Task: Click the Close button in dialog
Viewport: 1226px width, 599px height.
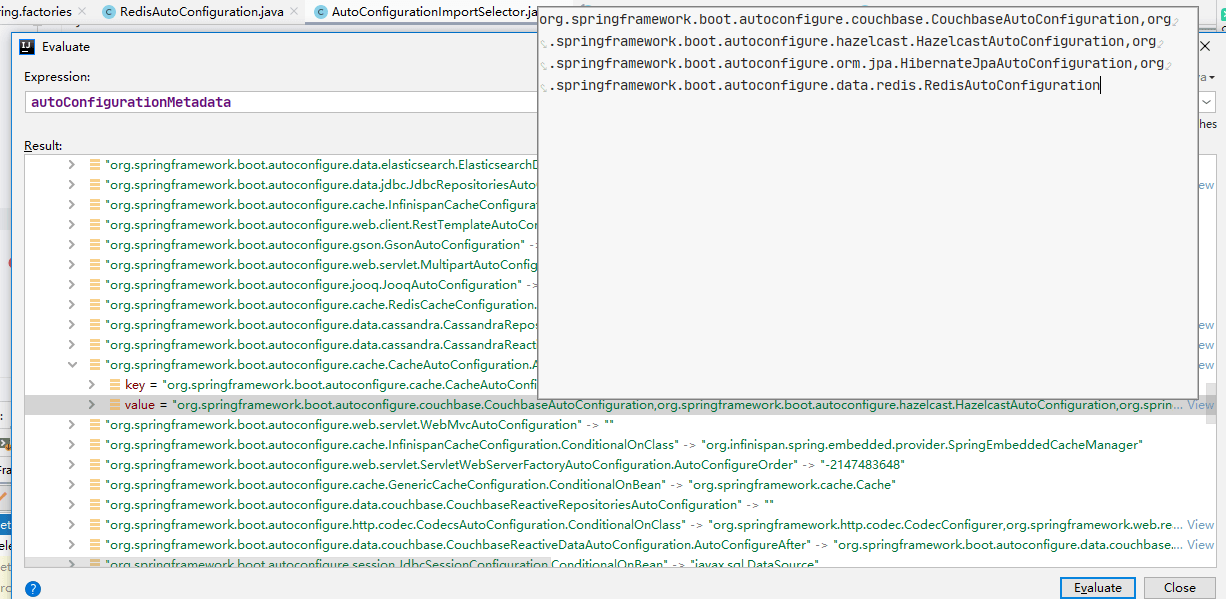Action: 1179,588
